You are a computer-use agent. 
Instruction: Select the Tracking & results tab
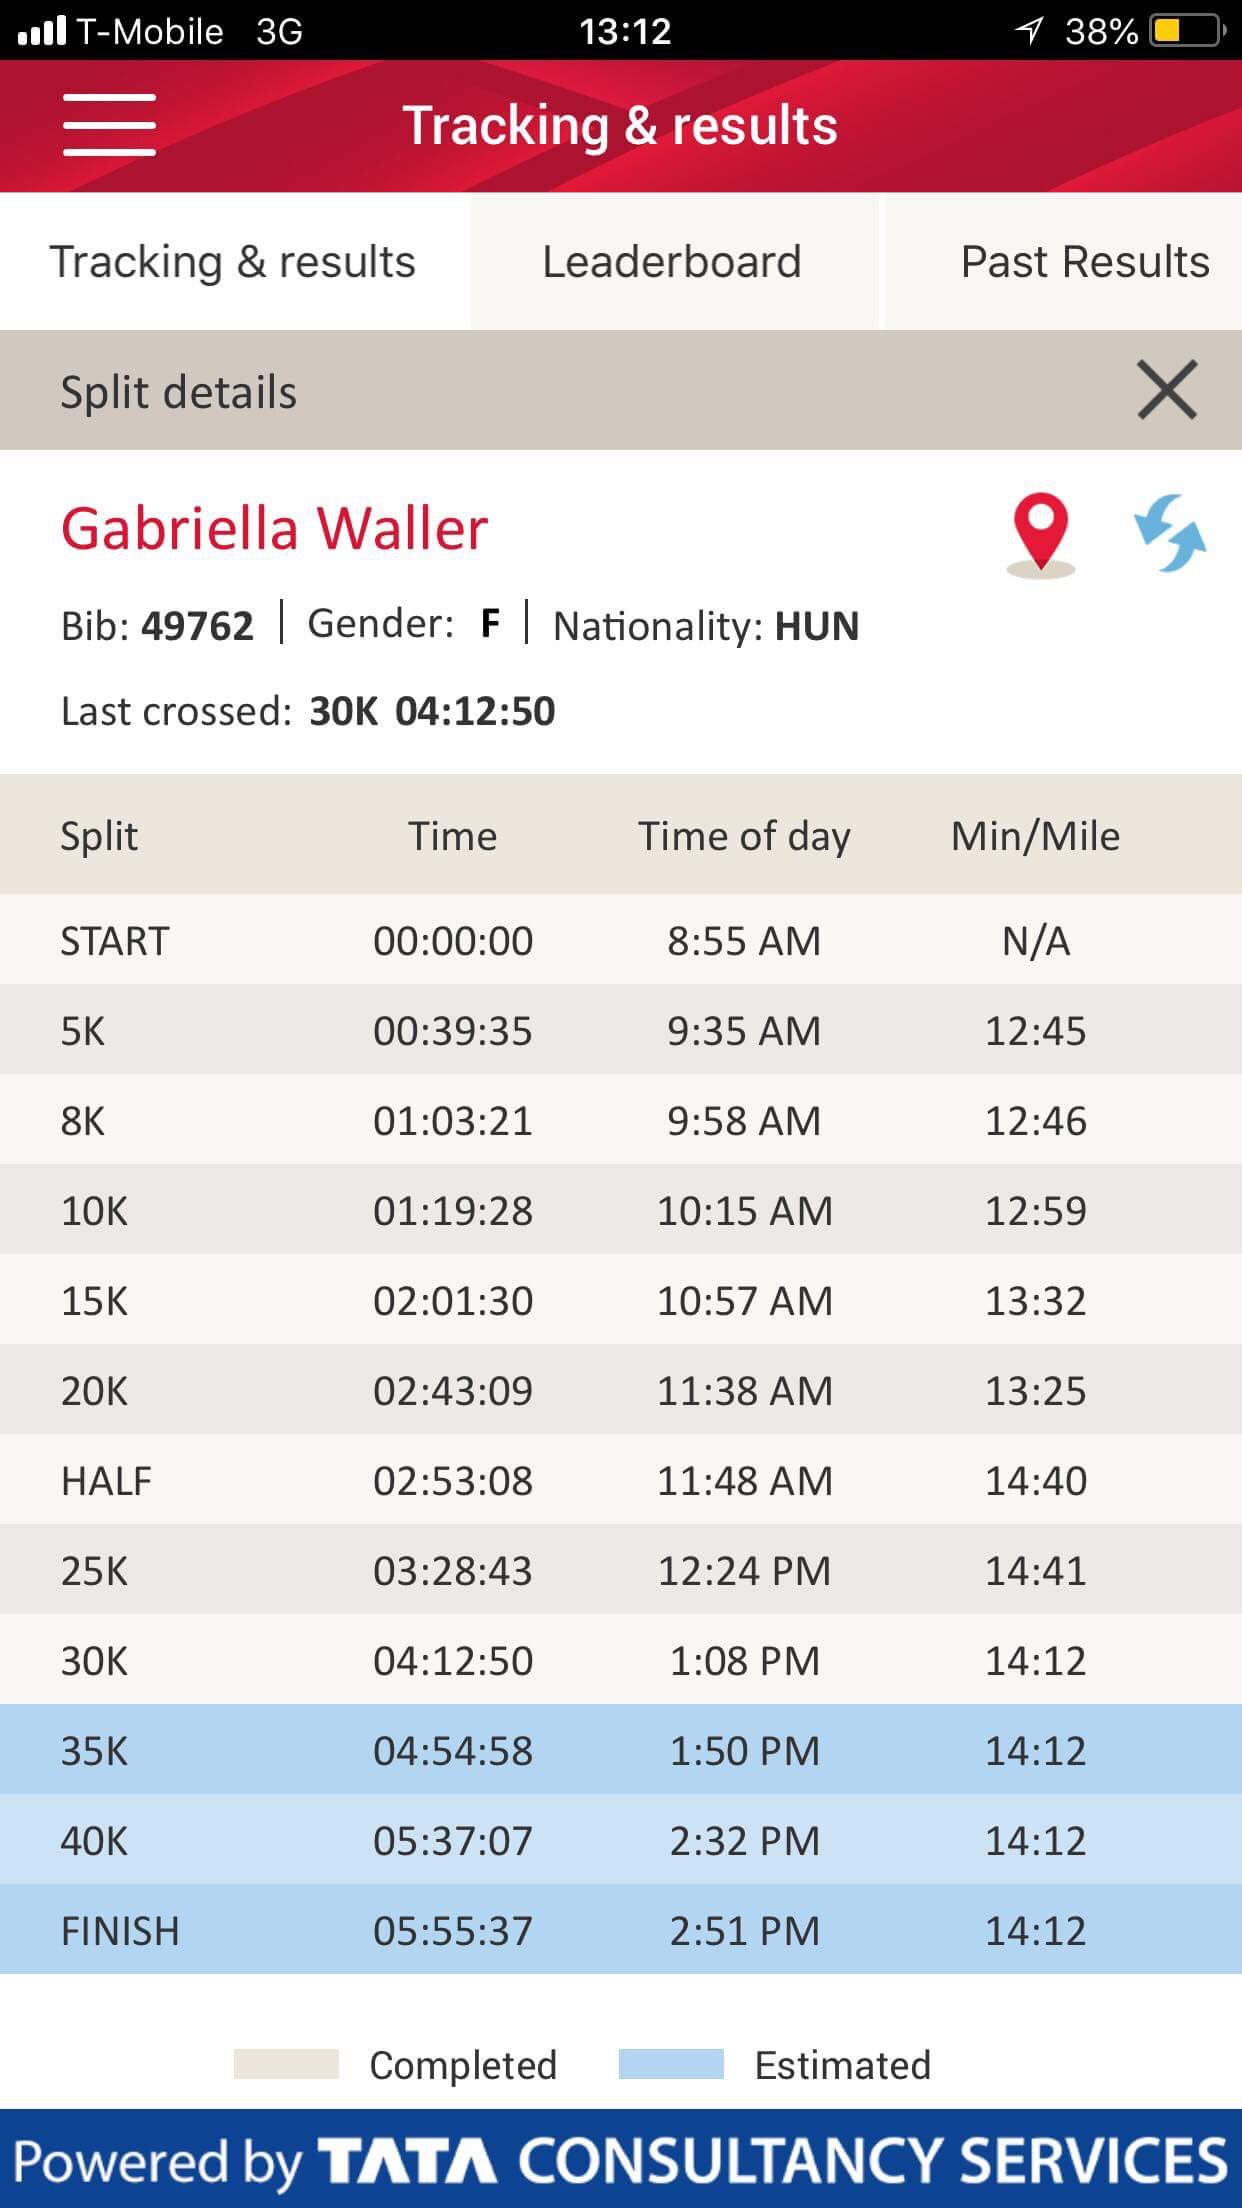232,262
